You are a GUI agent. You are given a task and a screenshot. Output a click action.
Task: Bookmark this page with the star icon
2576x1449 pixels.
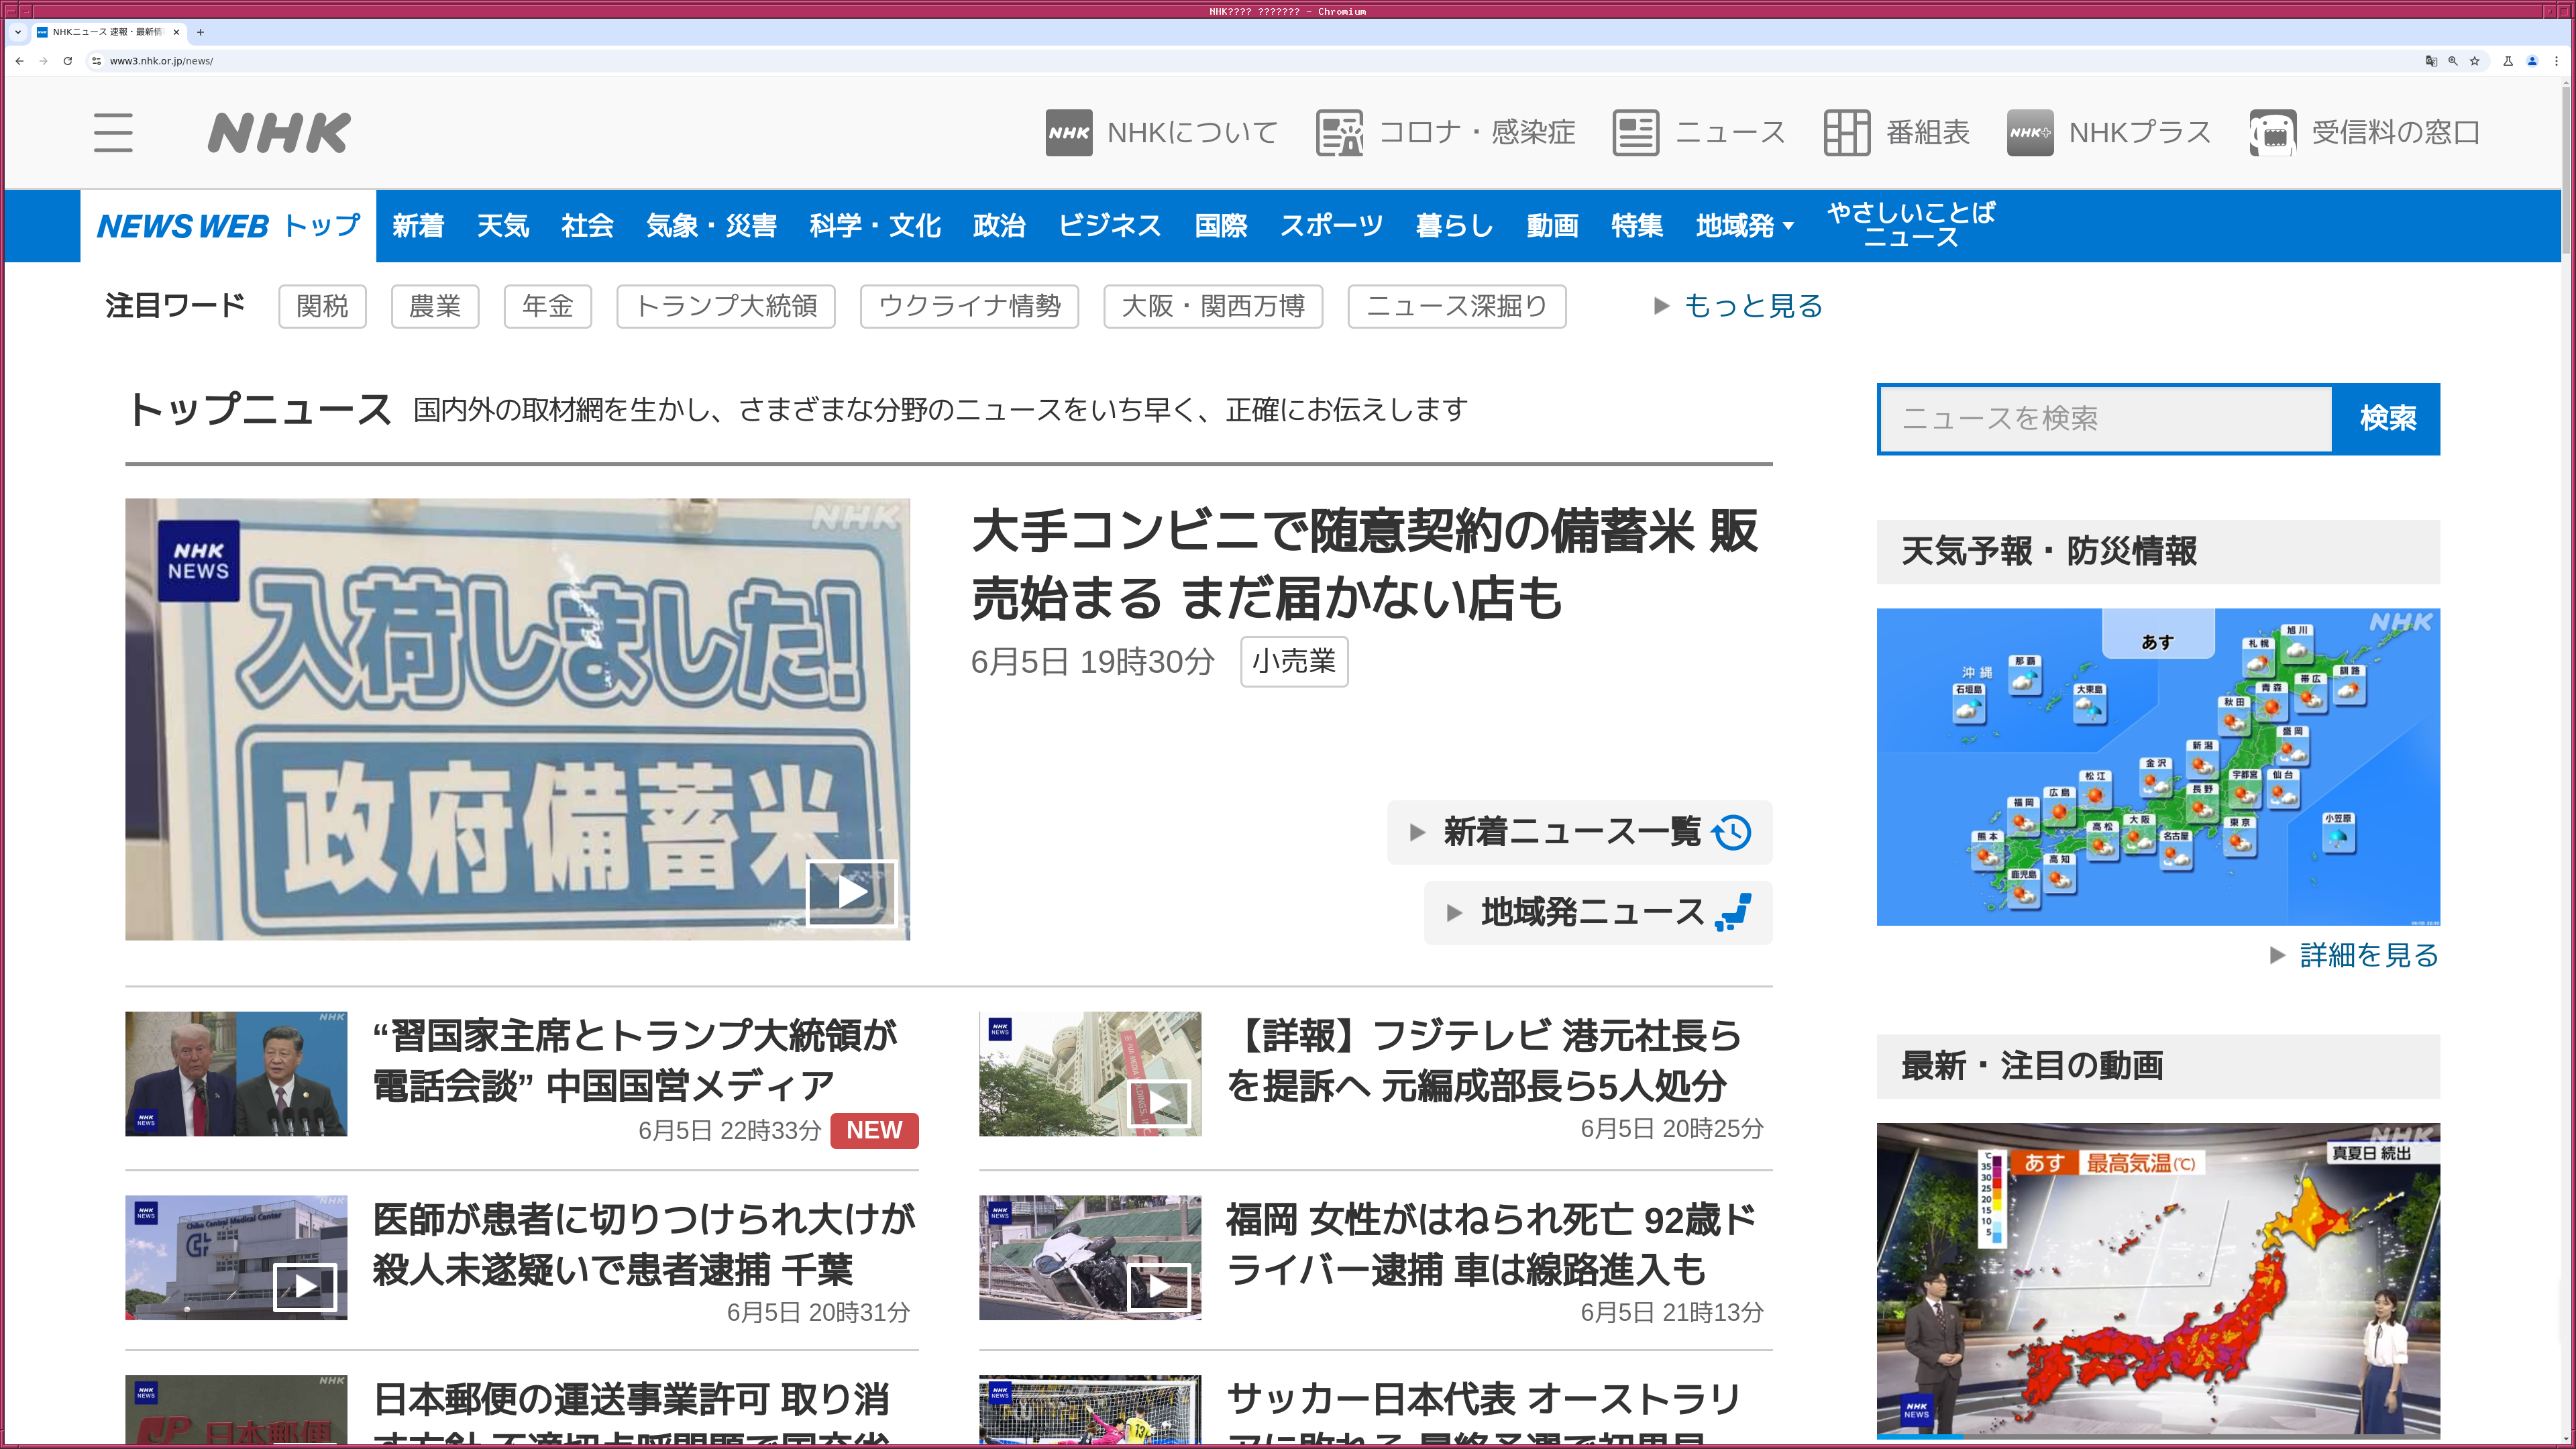2475,61
